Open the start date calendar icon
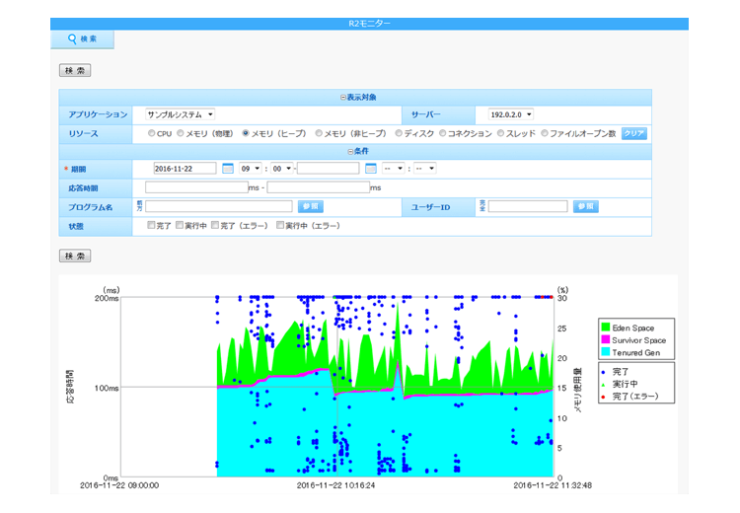 [x=227, y=168]
